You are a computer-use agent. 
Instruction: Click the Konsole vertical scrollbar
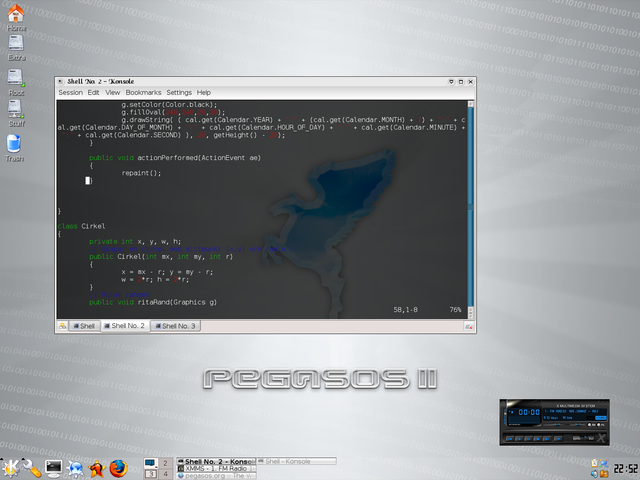[x=471, y=206]
